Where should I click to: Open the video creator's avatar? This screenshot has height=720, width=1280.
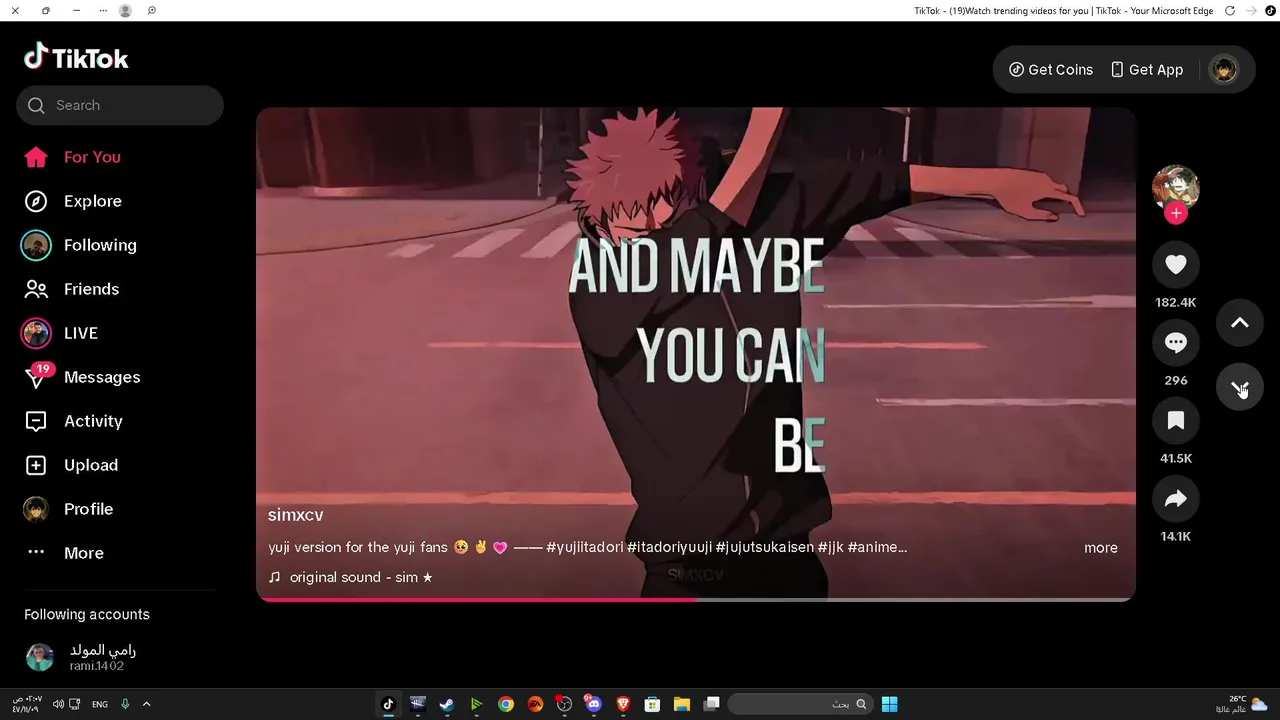coord(1176,188)
